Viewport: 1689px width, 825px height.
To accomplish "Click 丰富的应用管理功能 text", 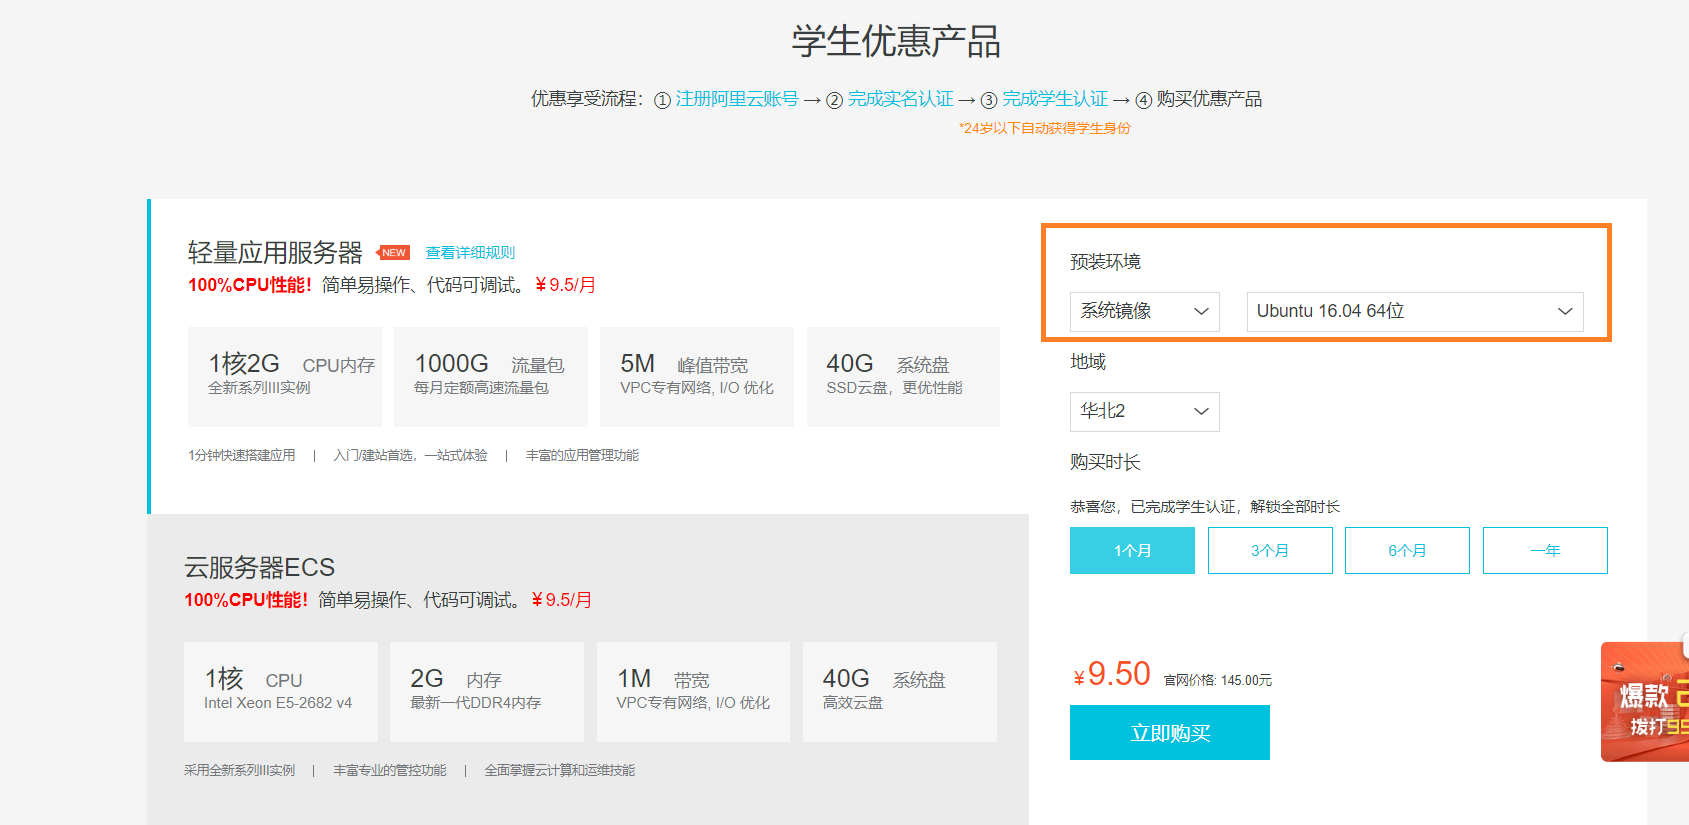I will (x=582, y=455).
